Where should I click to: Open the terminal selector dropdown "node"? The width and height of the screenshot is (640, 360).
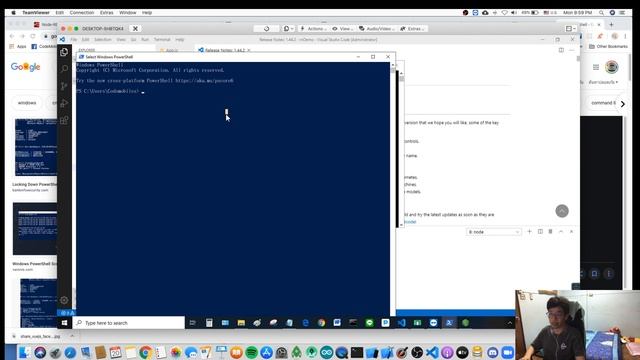[493, 232]
